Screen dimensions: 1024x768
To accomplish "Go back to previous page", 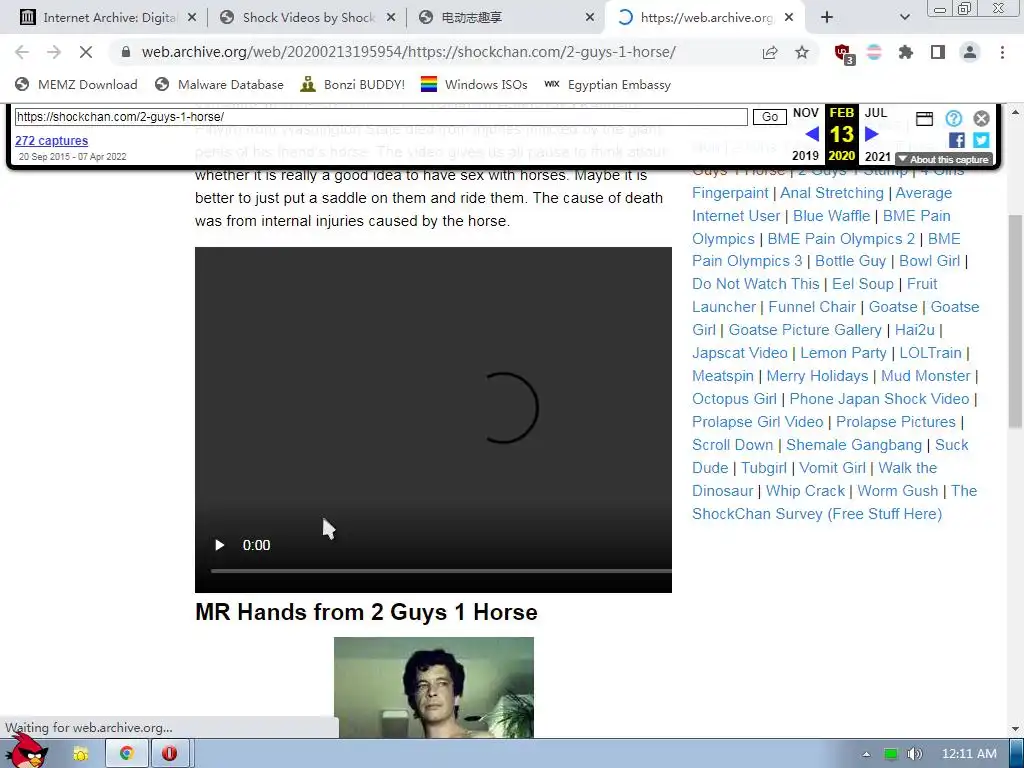I will click(x=22, y=52).
